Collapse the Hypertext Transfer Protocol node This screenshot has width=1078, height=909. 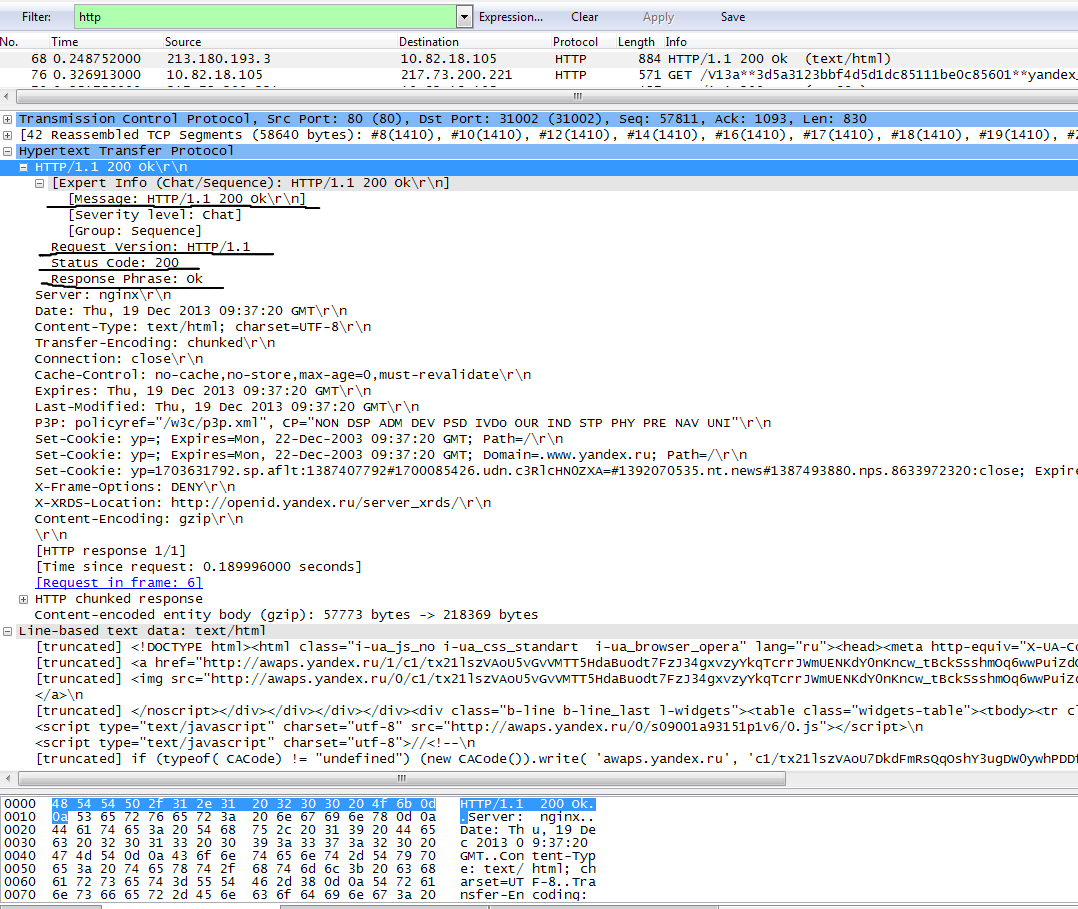click(8, 151)
